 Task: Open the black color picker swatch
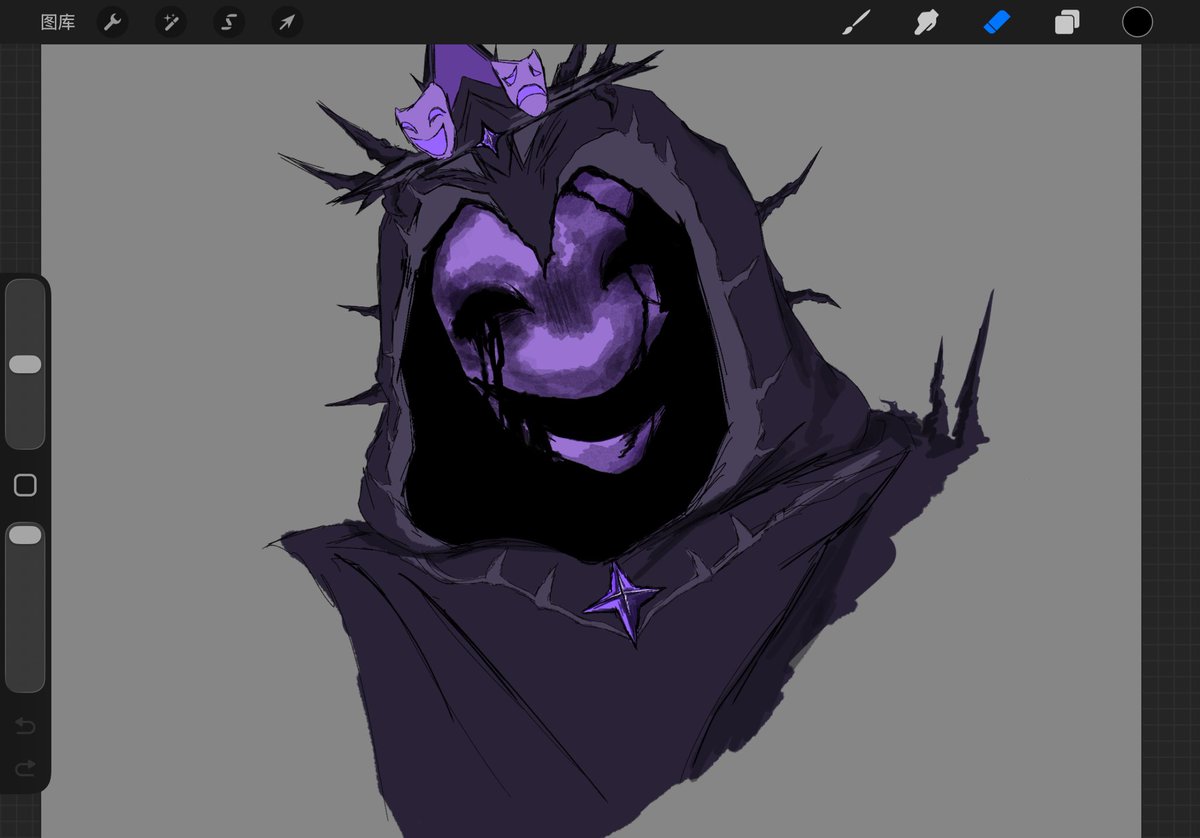[x=1137, y=22]
